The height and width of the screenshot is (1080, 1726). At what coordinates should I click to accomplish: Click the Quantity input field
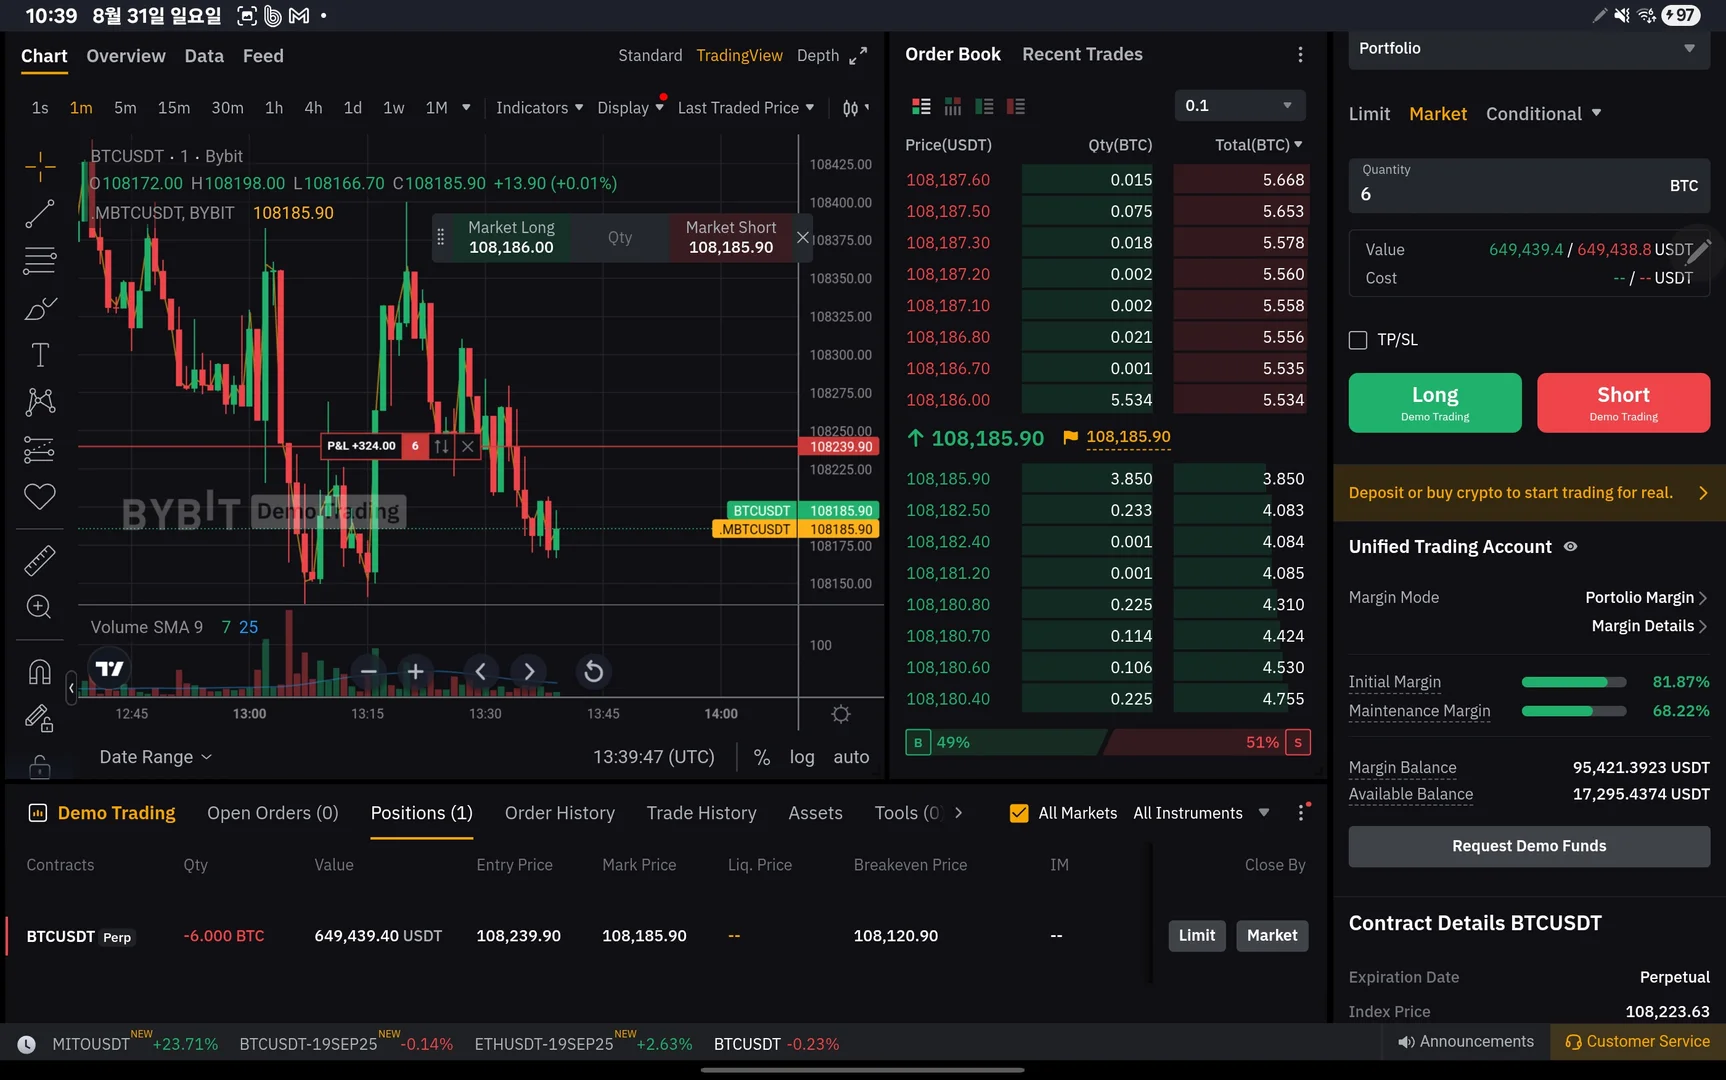(1529, 186)
